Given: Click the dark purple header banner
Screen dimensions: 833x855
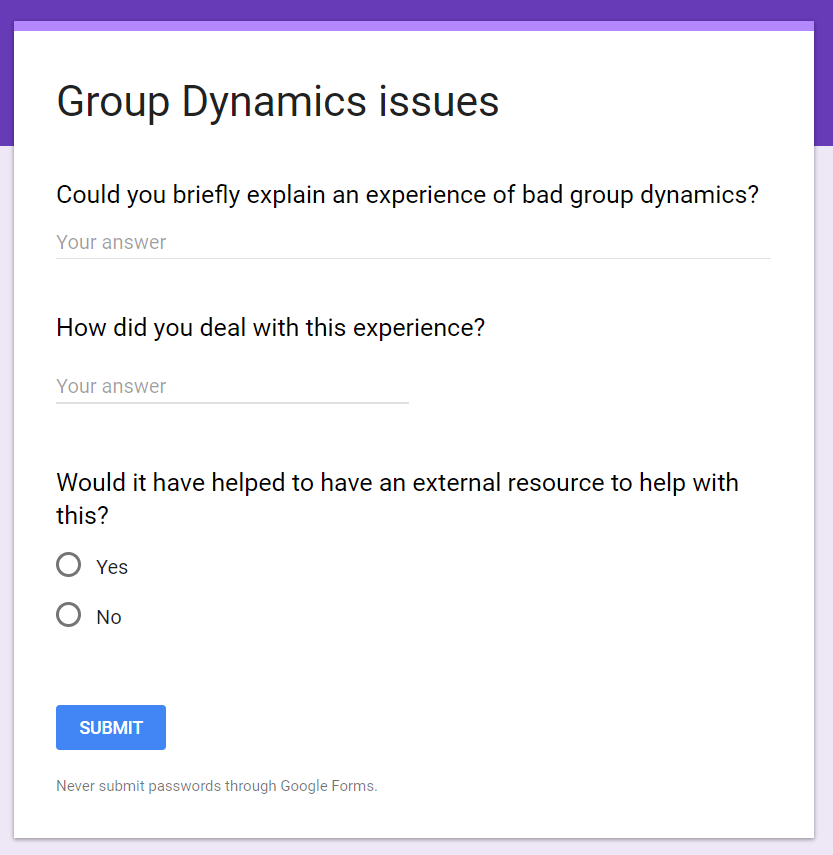Looking at the screenshot, I should click(416, 10).
